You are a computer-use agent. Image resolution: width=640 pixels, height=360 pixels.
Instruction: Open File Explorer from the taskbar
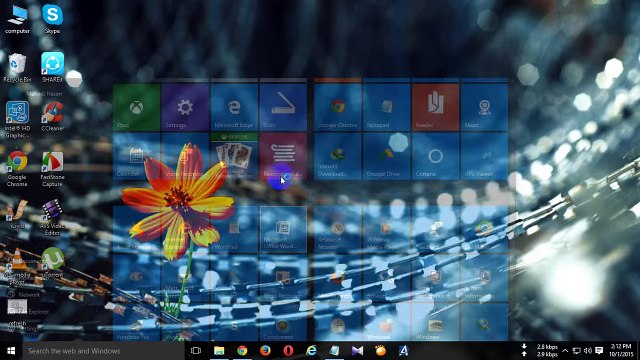(219, 351)
